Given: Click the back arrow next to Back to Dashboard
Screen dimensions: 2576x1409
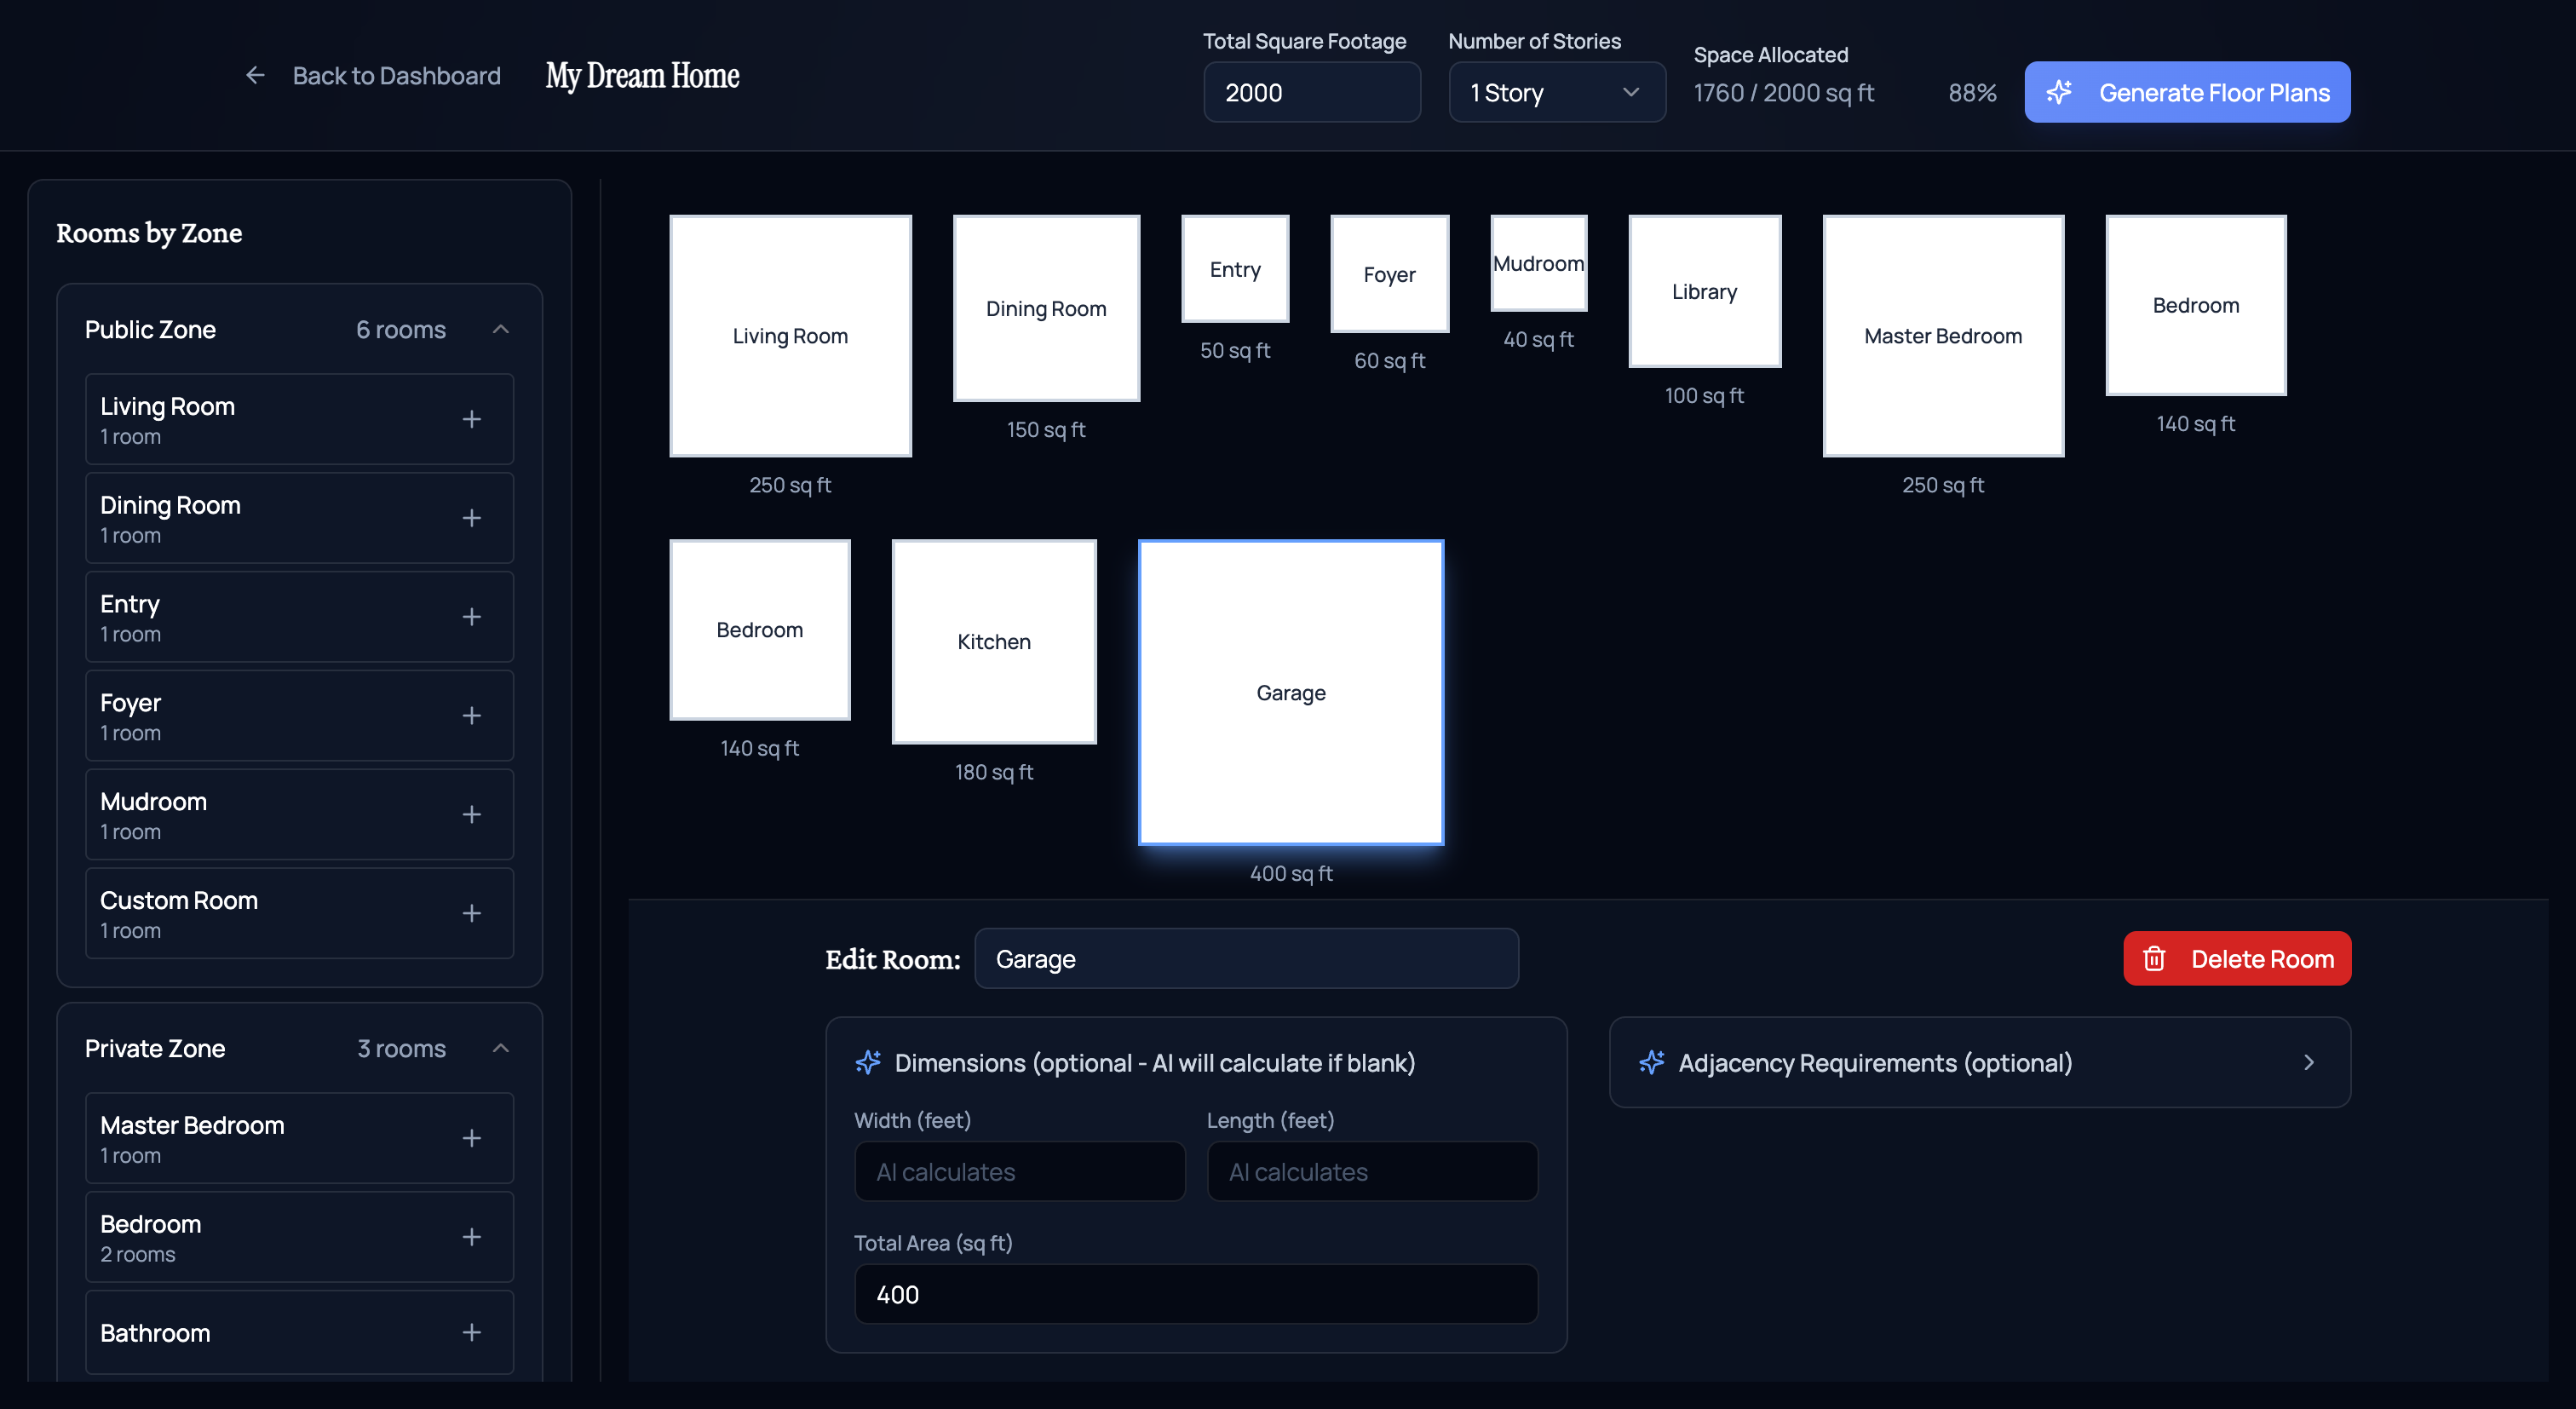Looking at the screenshot, I should pos(256,75).
